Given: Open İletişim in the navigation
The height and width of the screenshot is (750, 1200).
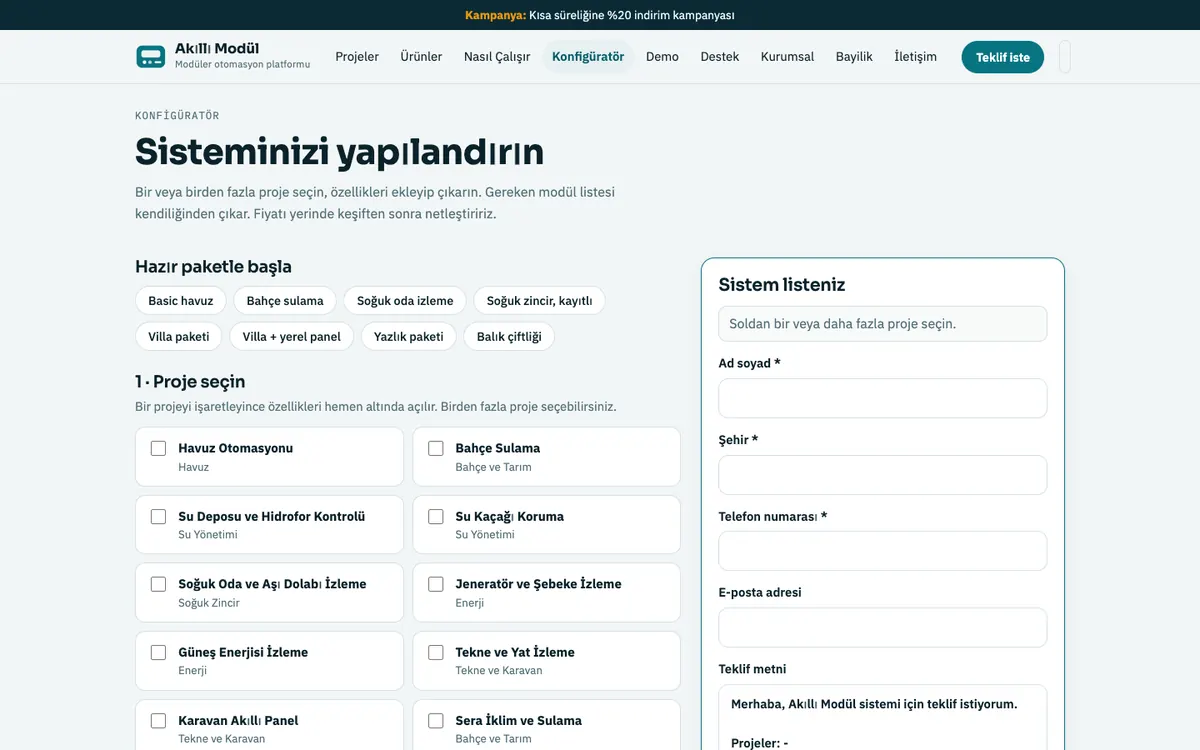Looking at the screenshot, I should click(915, 57).
